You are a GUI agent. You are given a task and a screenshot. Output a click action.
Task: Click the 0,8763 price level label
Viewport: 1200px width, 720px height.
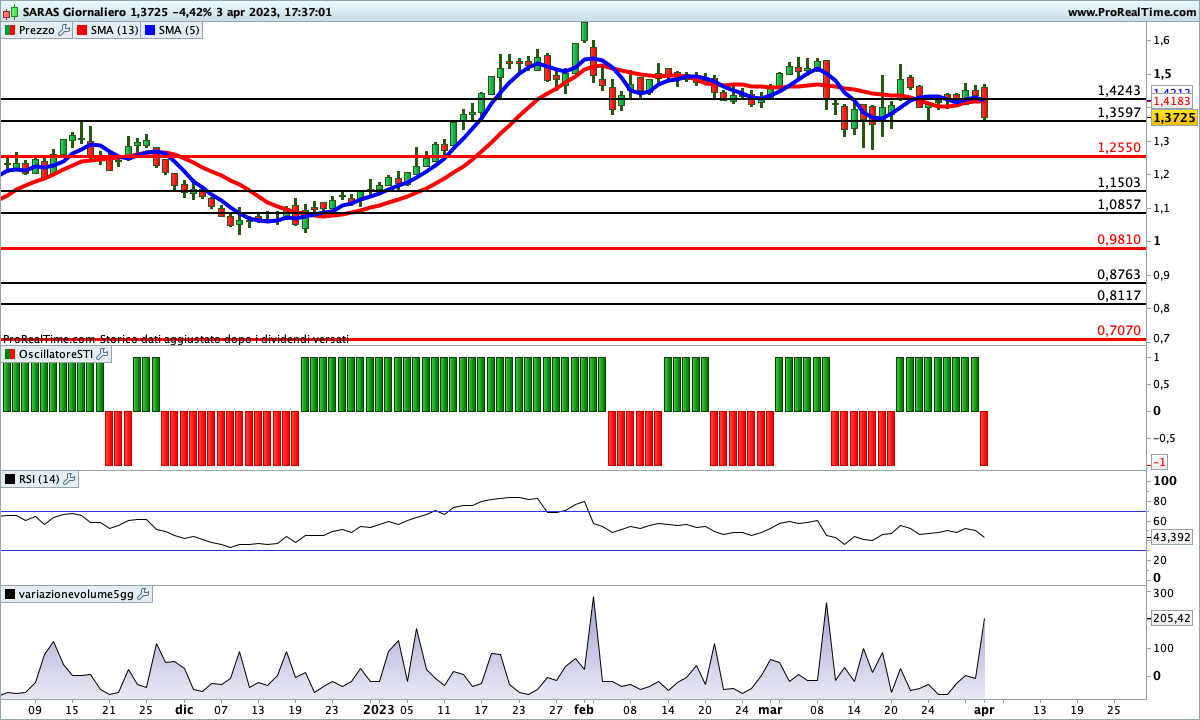(x=1119, y=274)
